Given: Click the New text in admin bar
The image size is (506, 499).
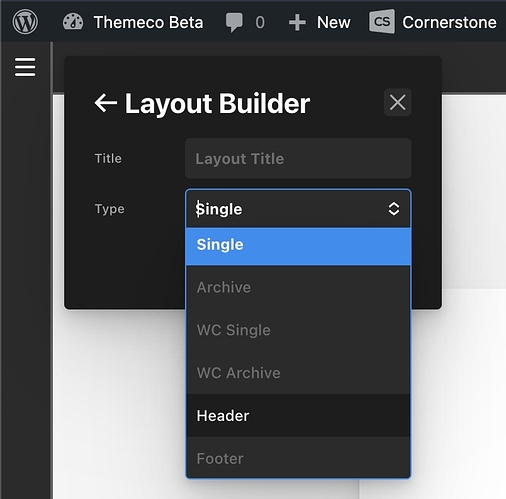Looking at the screenshot, I should tap(333, 22).
